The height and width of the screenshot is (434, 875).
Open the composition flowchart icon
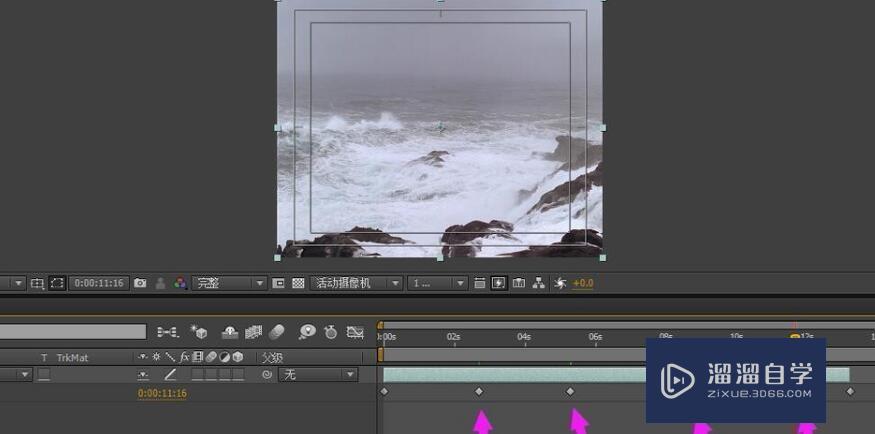[539, 283]
